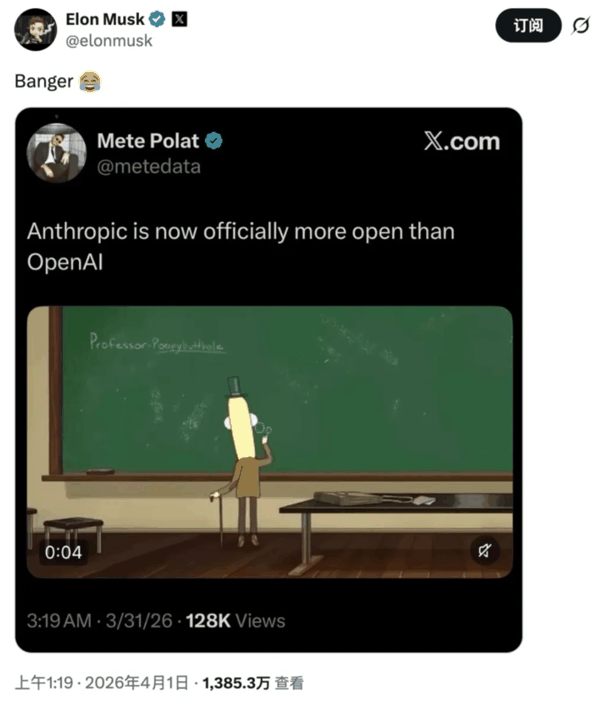
Task: Unmute the video with the speaker icon
Action: click(485, 550)
